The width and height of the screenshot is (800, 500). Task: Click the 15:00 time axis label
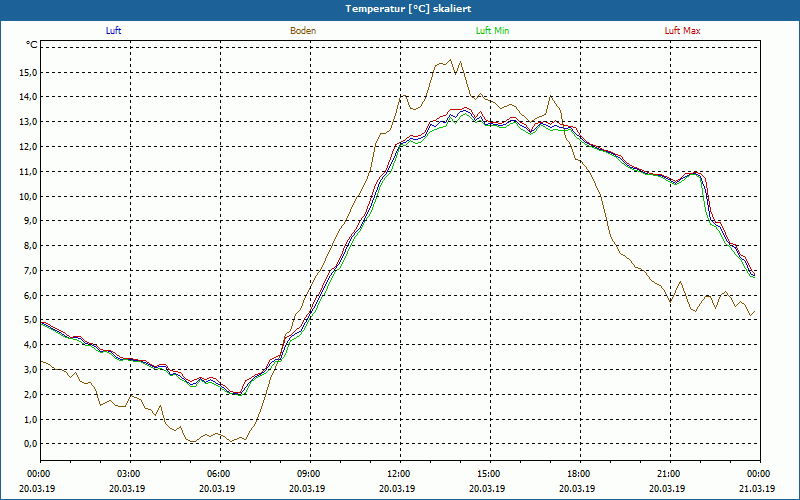(490, 474)
